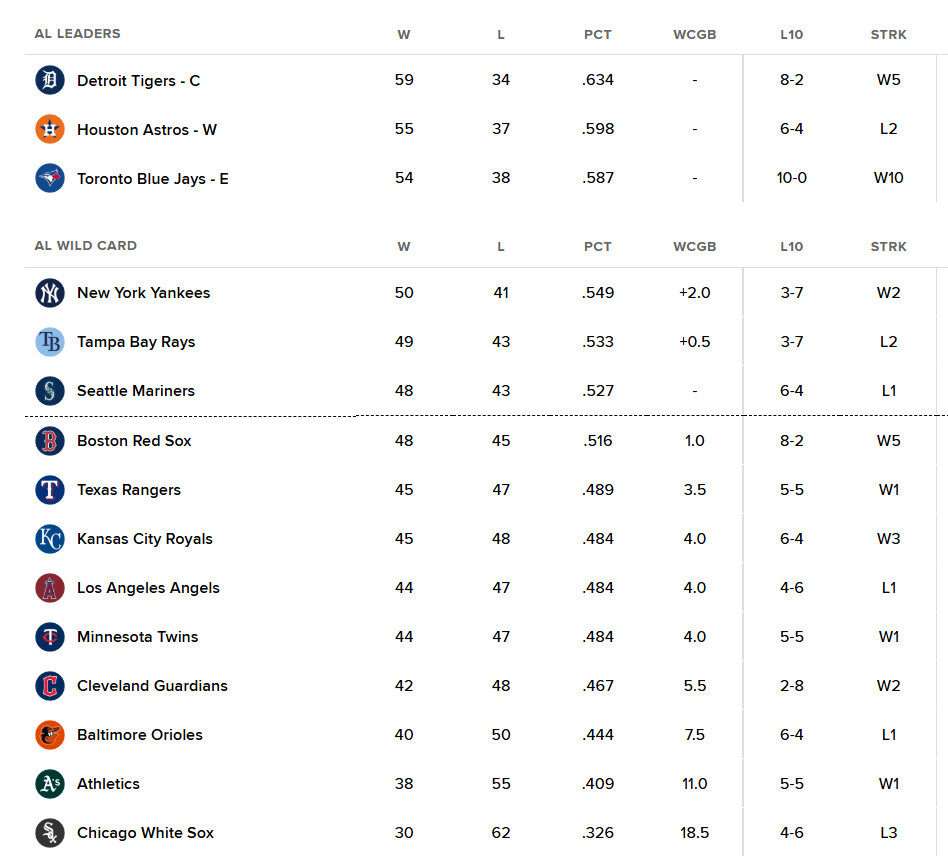This screenshot has width=948, height=865.
Task: Click the Detroit Tigers logo icon
Action: [50, 80]
